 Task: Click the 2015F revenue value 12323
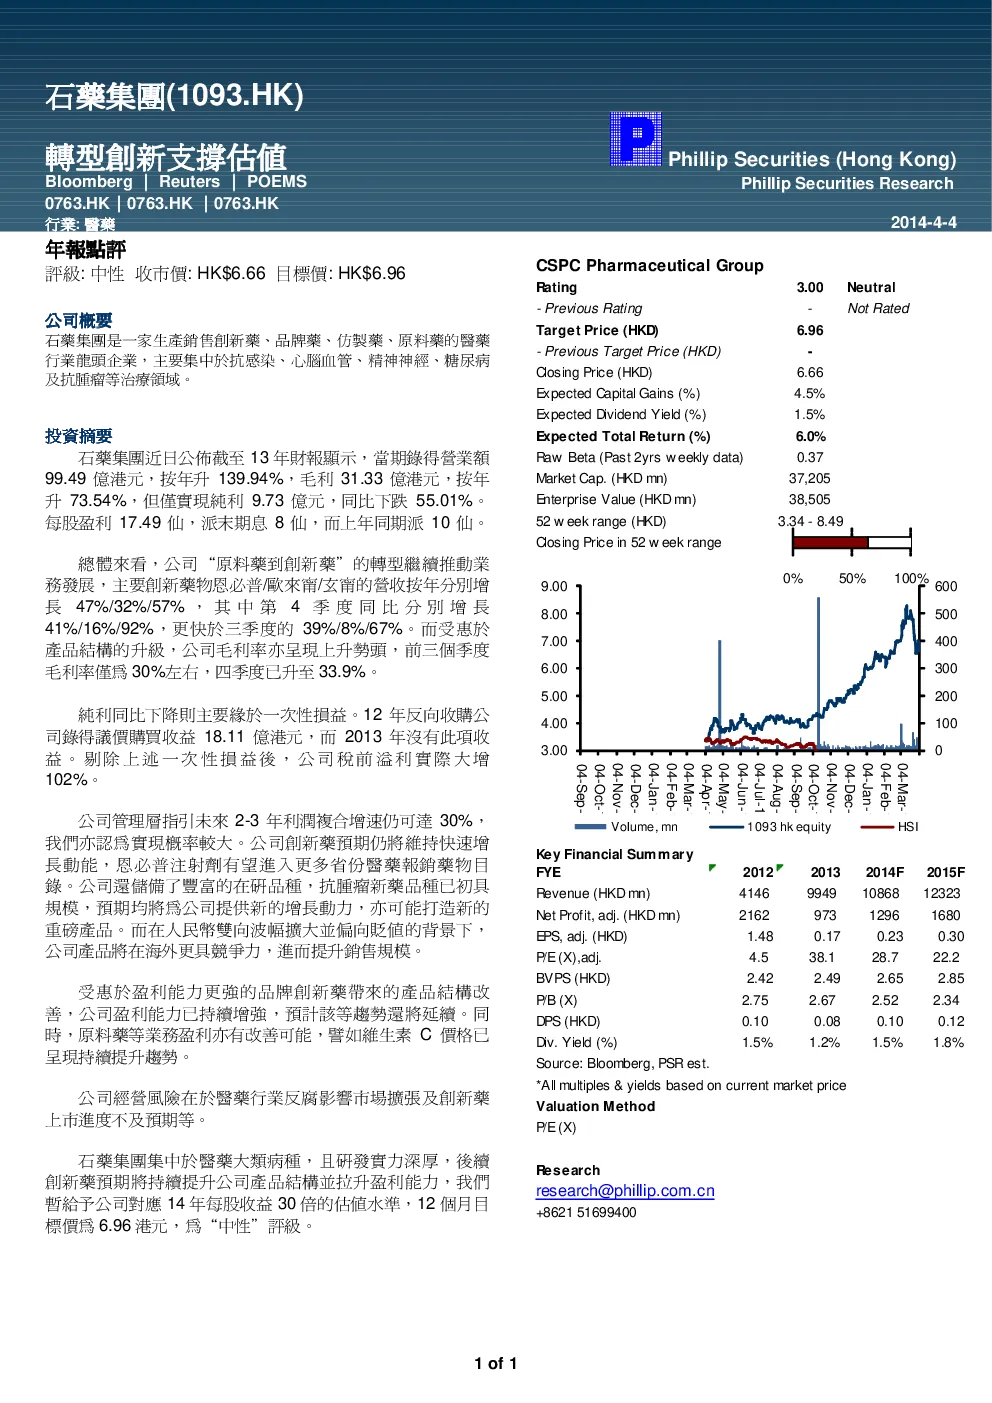click(x=942, y=893)
